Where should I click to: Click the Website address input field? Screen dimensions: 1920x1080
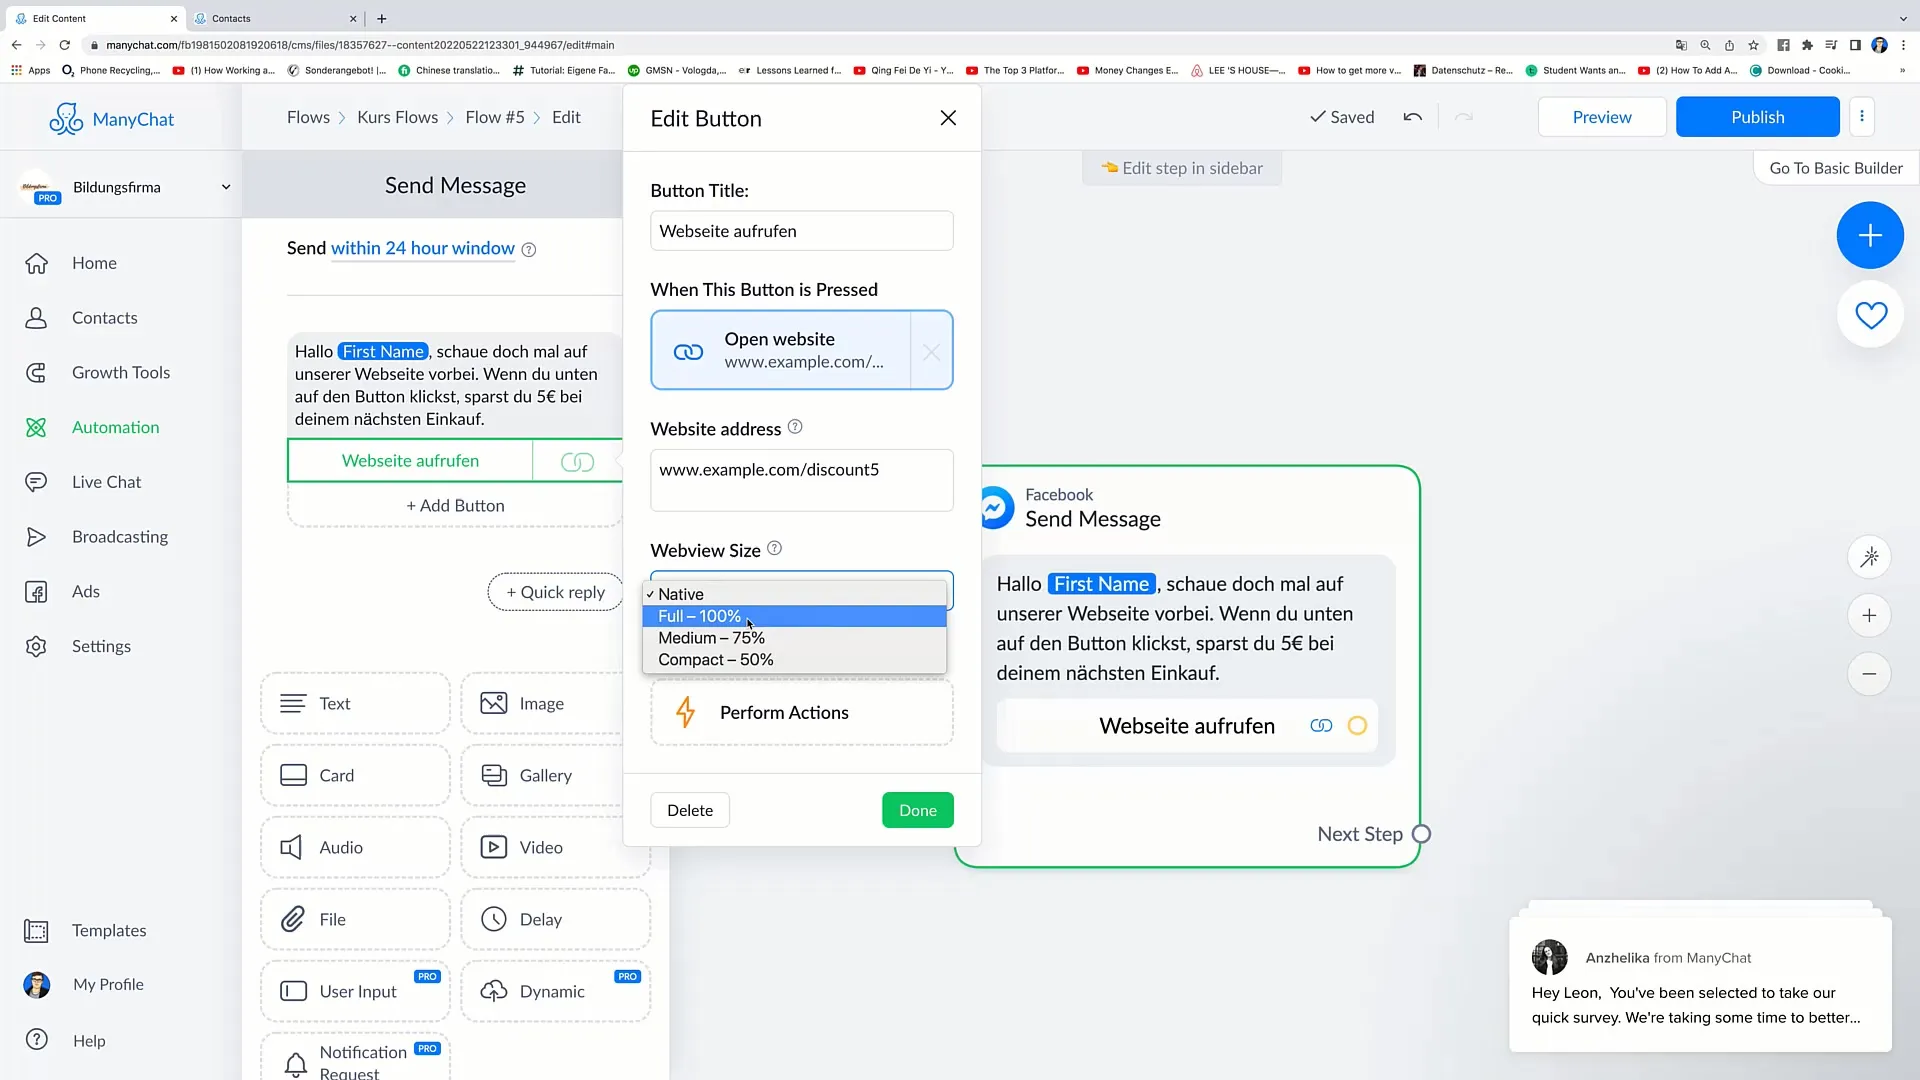pyautogui.click(x=802, y=469)
